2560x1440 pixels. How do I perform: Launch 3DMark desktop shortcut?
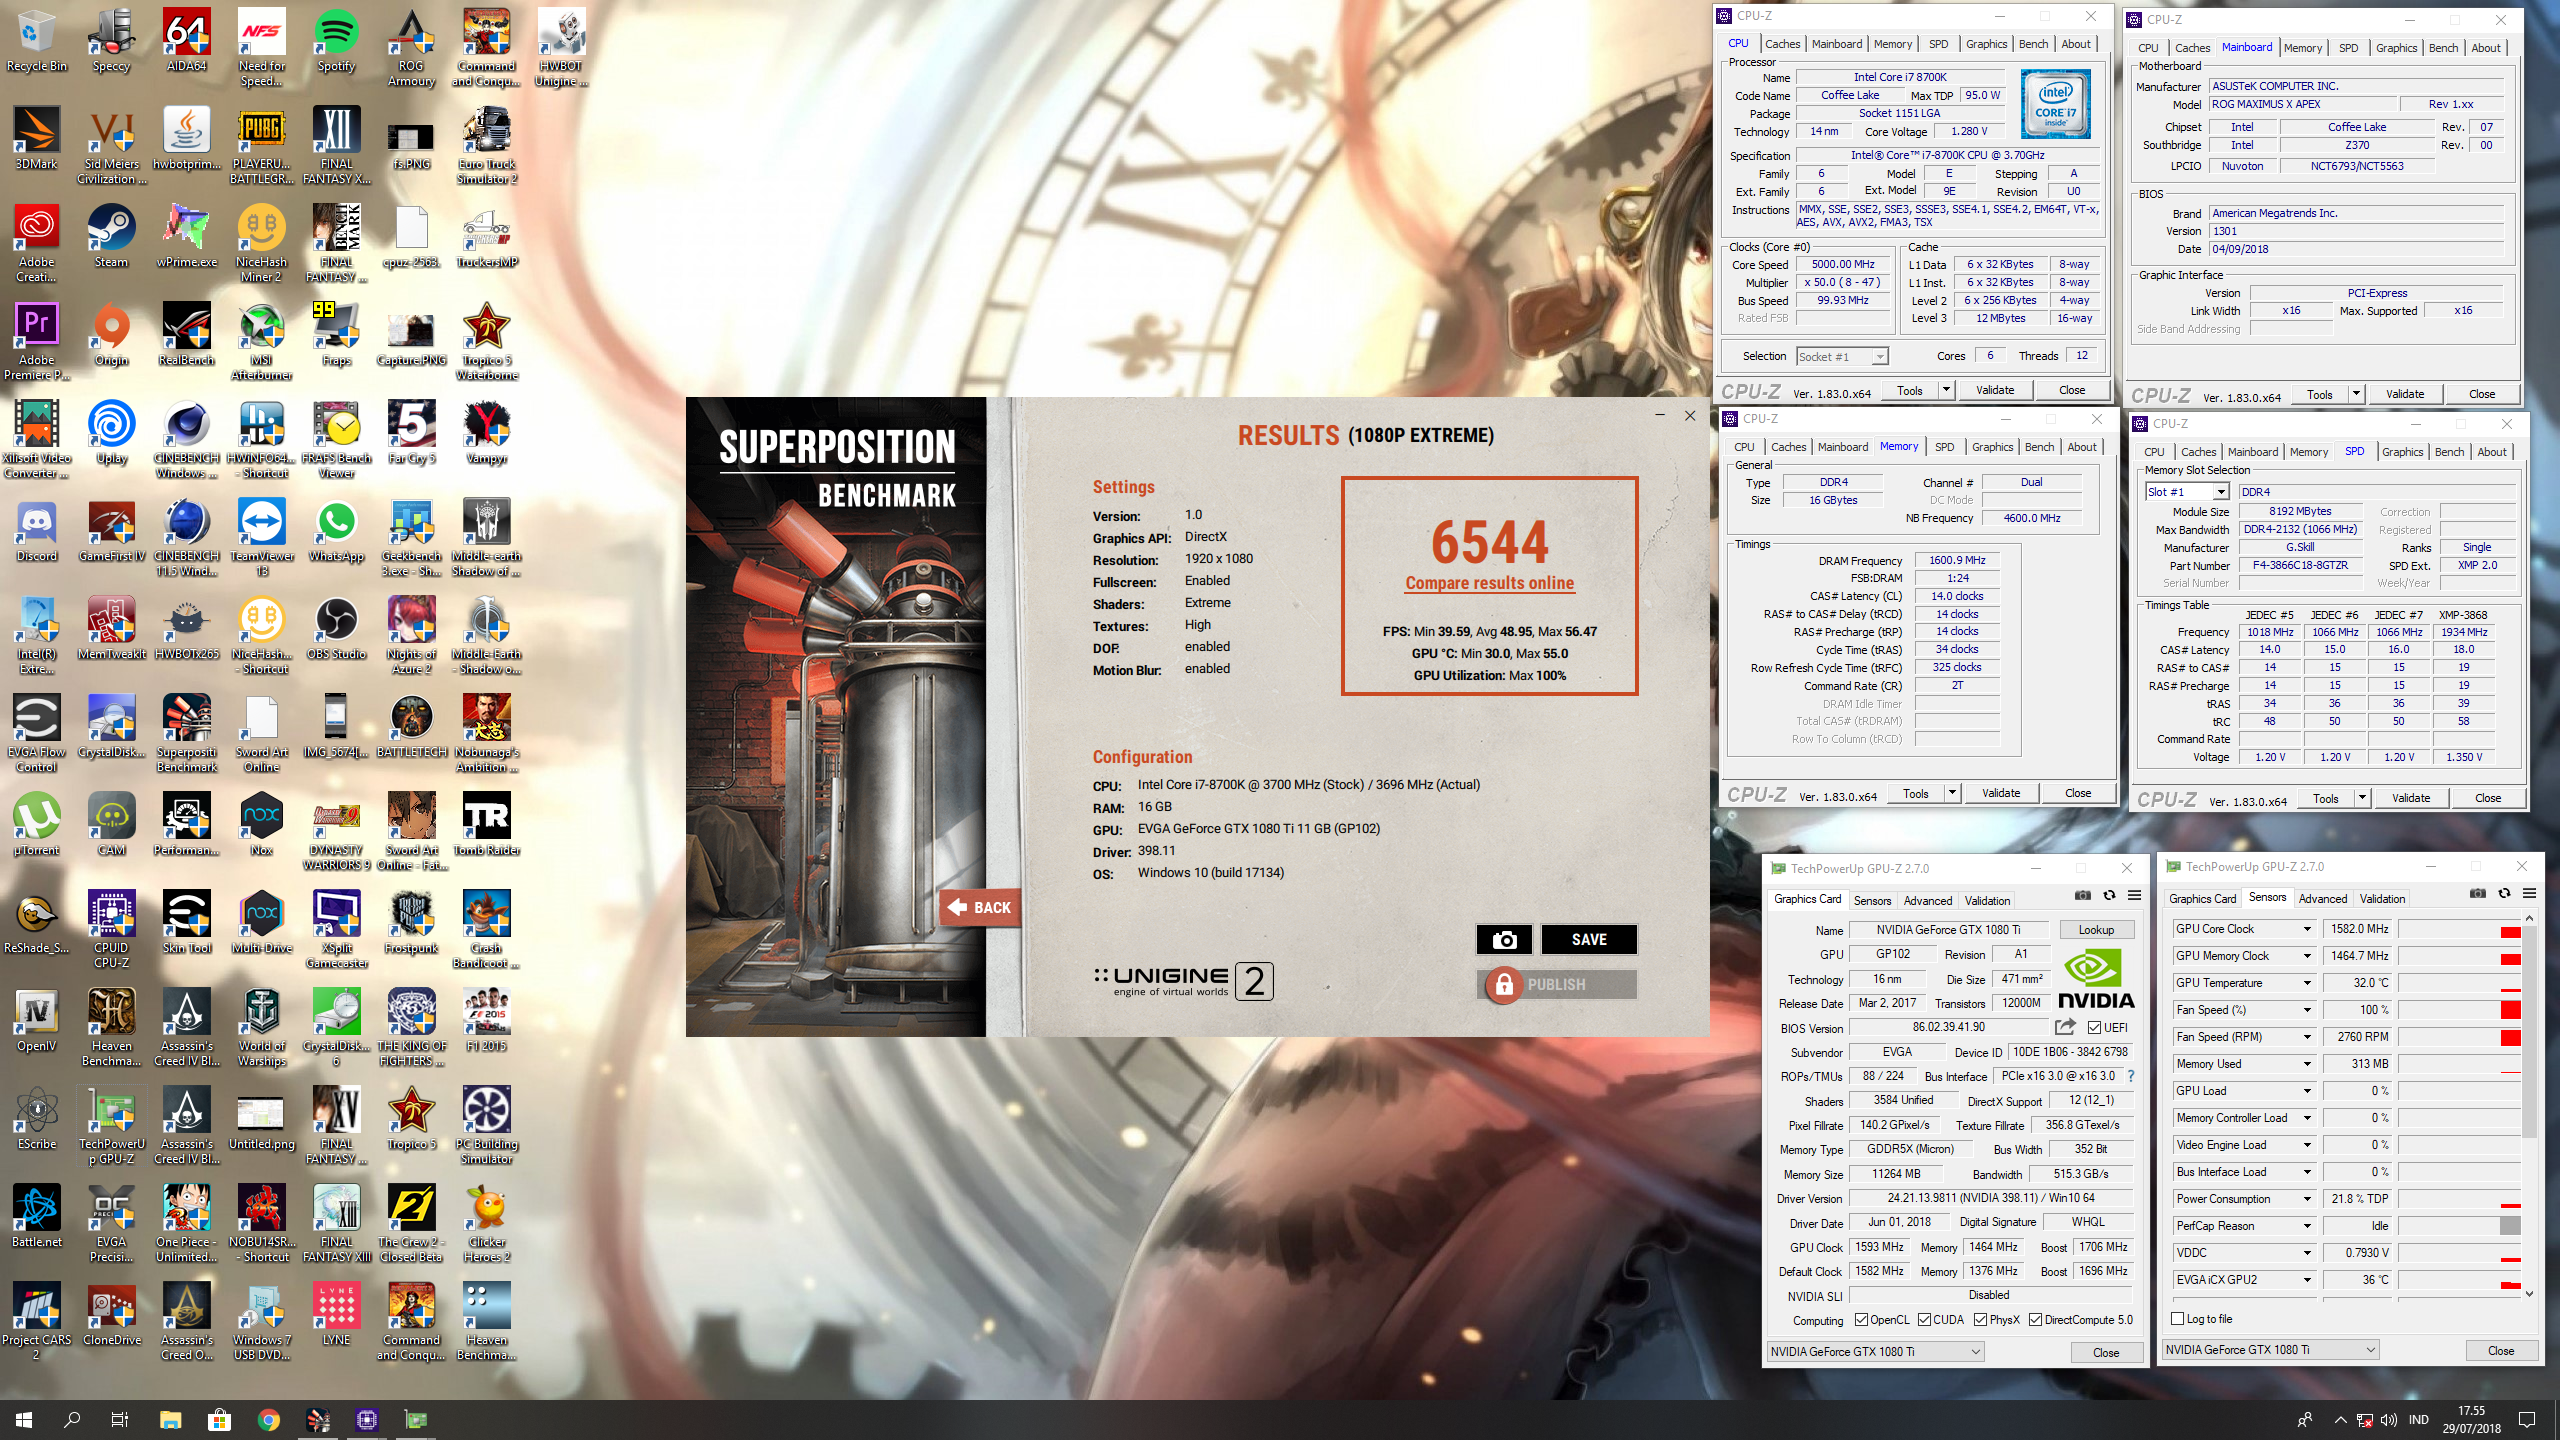[x=36, y=138]
